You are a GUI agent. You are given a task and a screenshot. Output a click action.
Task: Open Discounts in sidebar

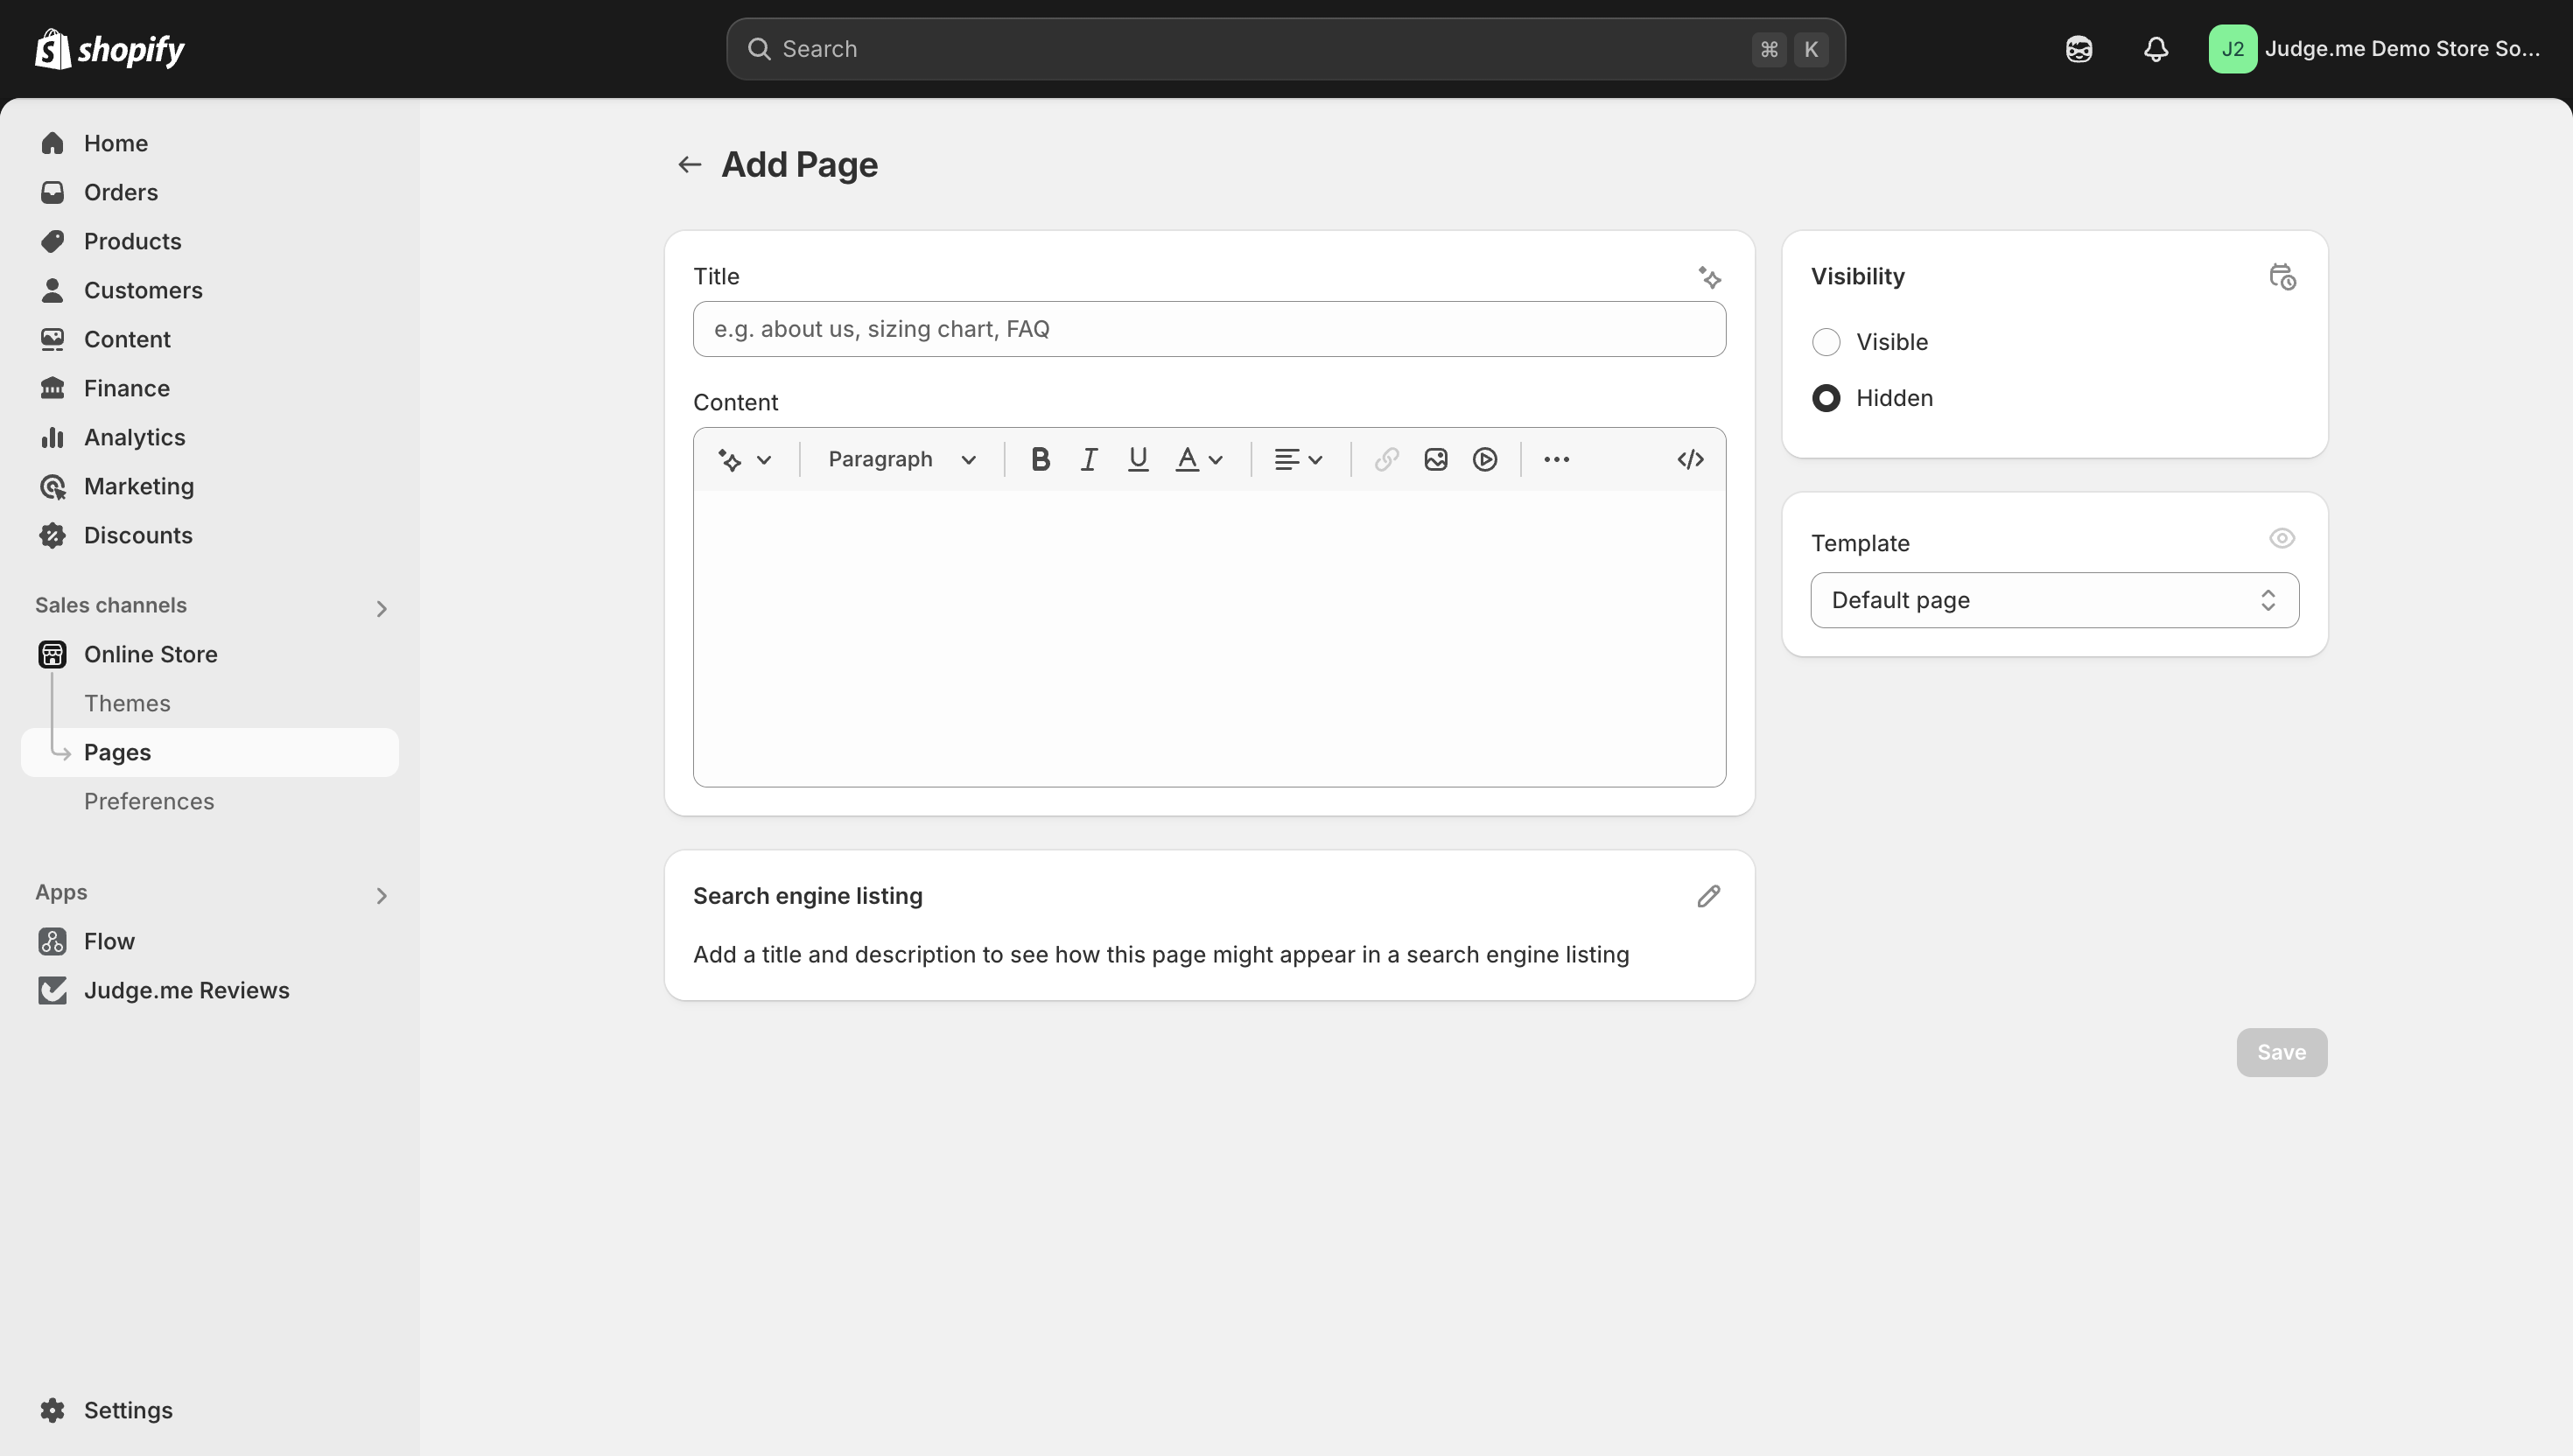point(210,535)
